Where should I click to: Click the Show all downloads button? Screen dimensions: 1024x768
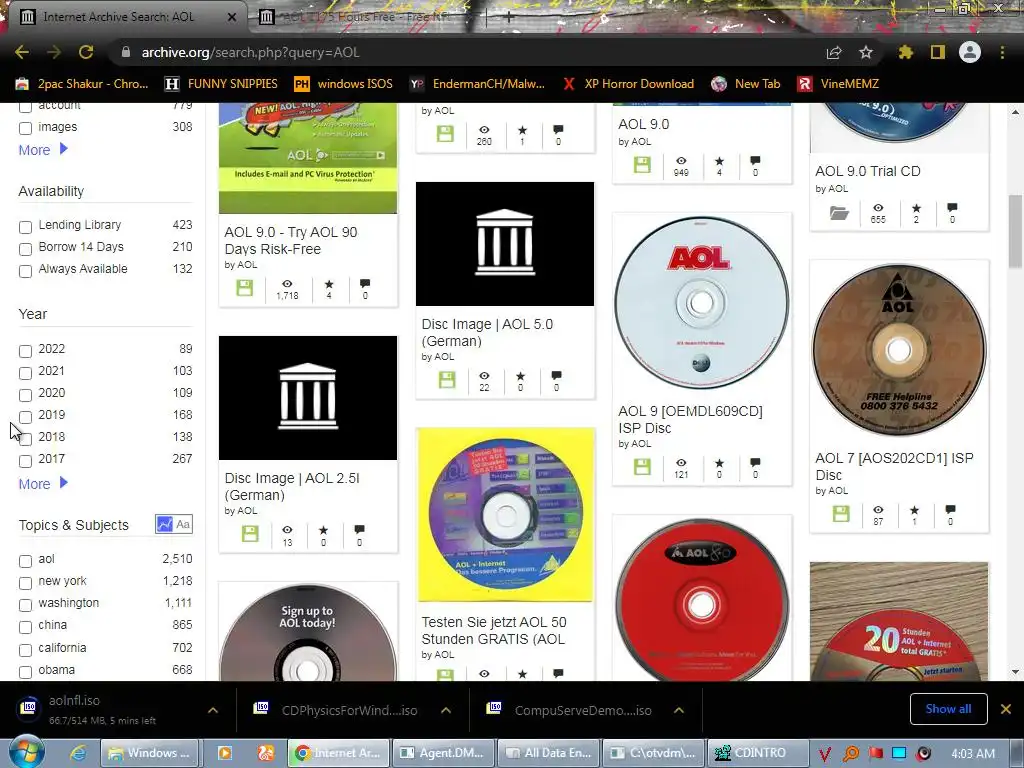coord(948,709)
